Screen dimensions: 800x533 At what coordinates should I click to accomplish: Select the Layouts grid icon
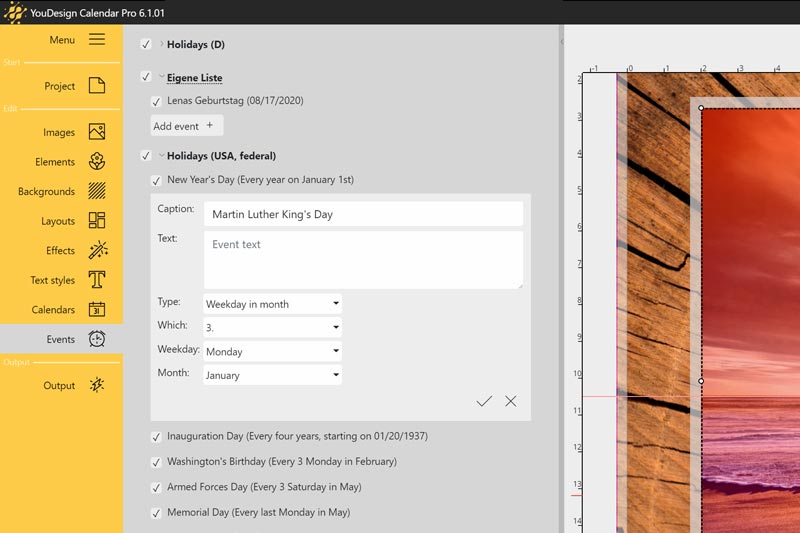click(97, 220)
